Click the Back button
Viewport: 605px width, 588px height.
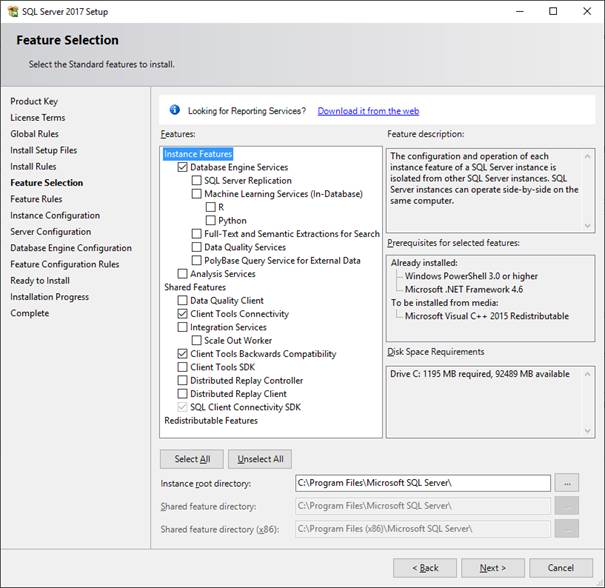pos(425,568)
